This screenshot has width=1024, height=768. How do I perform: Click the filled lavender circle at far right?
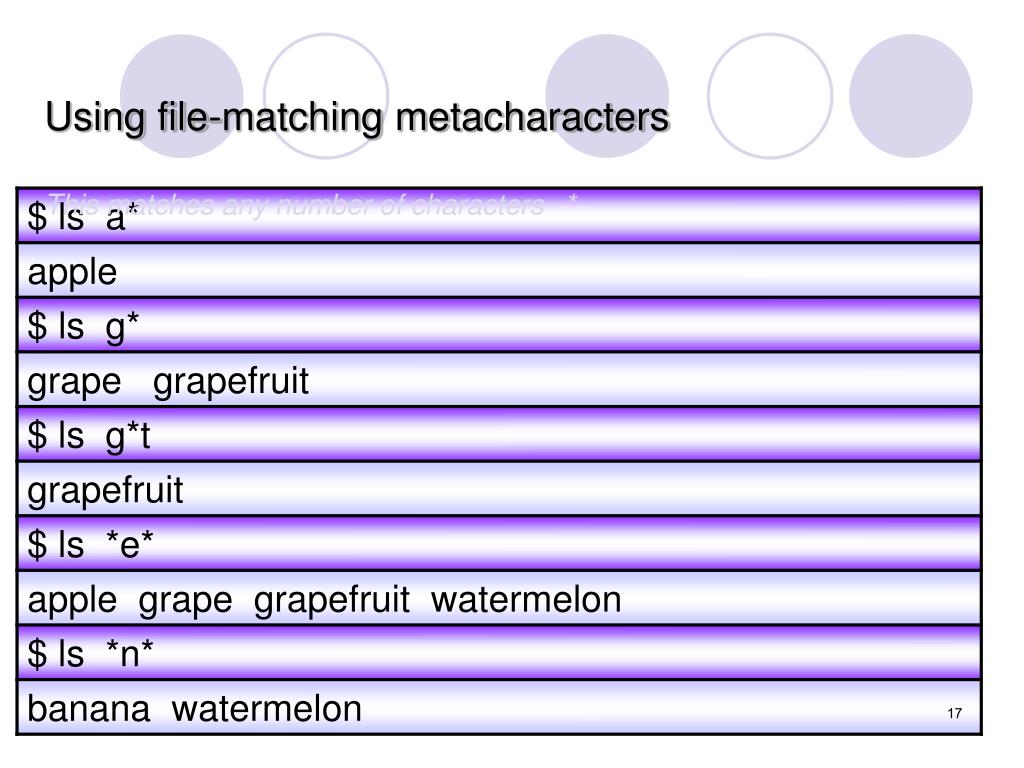pos(910,96)
